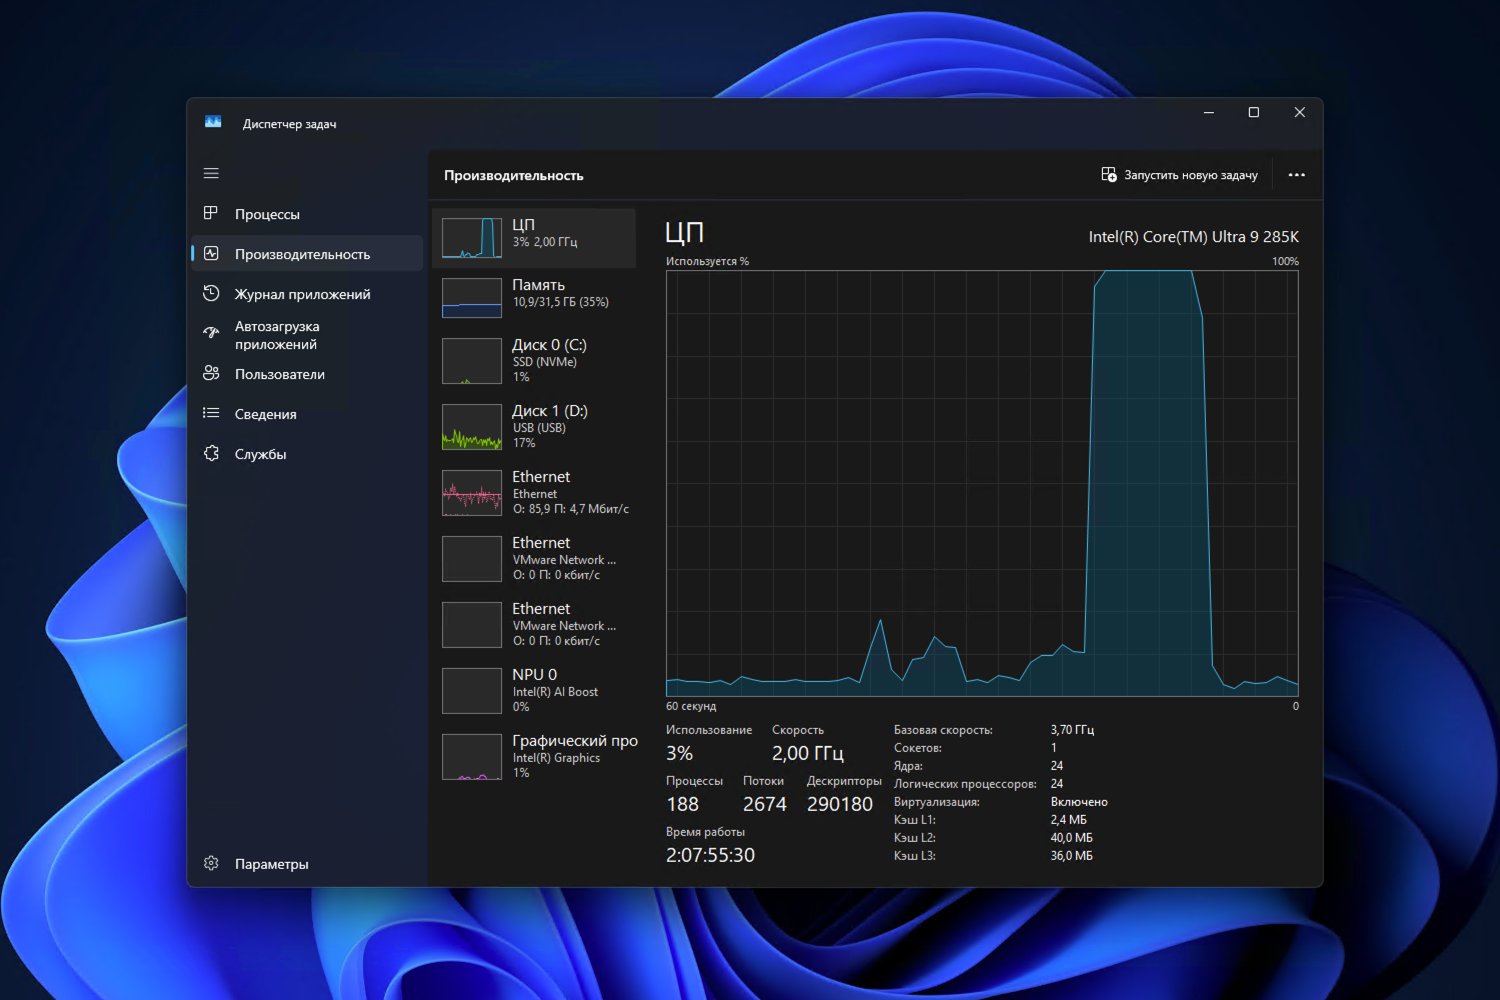Maximize the Диспетчер задач window

coord(1254,112)
